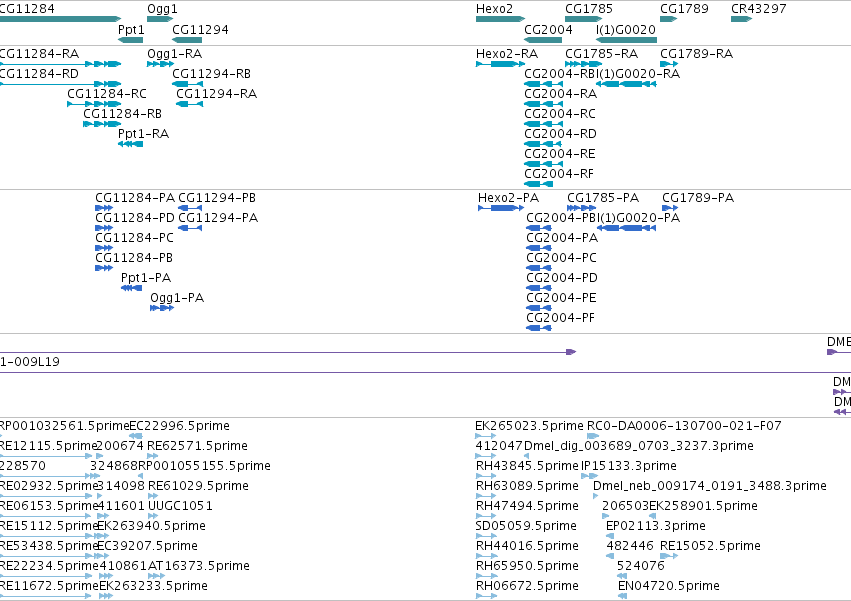This screenshot has height=601, width=851.
Task: Click the CG1789-RA transcript label
Action: pyautogui.click(x=696, y=54)
